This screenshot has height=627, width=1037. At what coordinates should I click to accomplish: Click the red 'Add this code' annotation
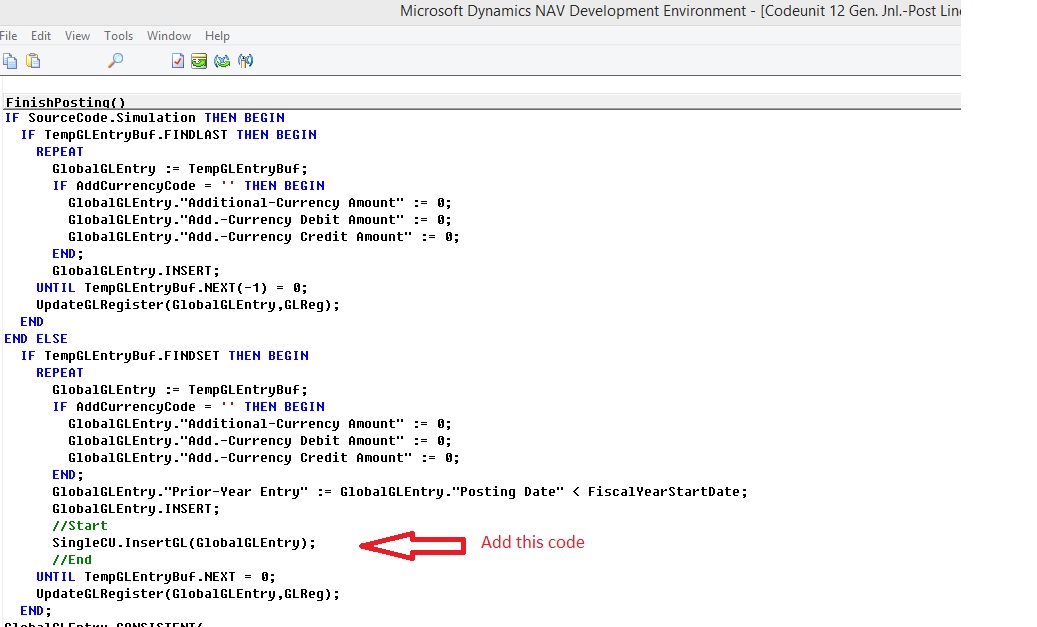tap(532, 542)
